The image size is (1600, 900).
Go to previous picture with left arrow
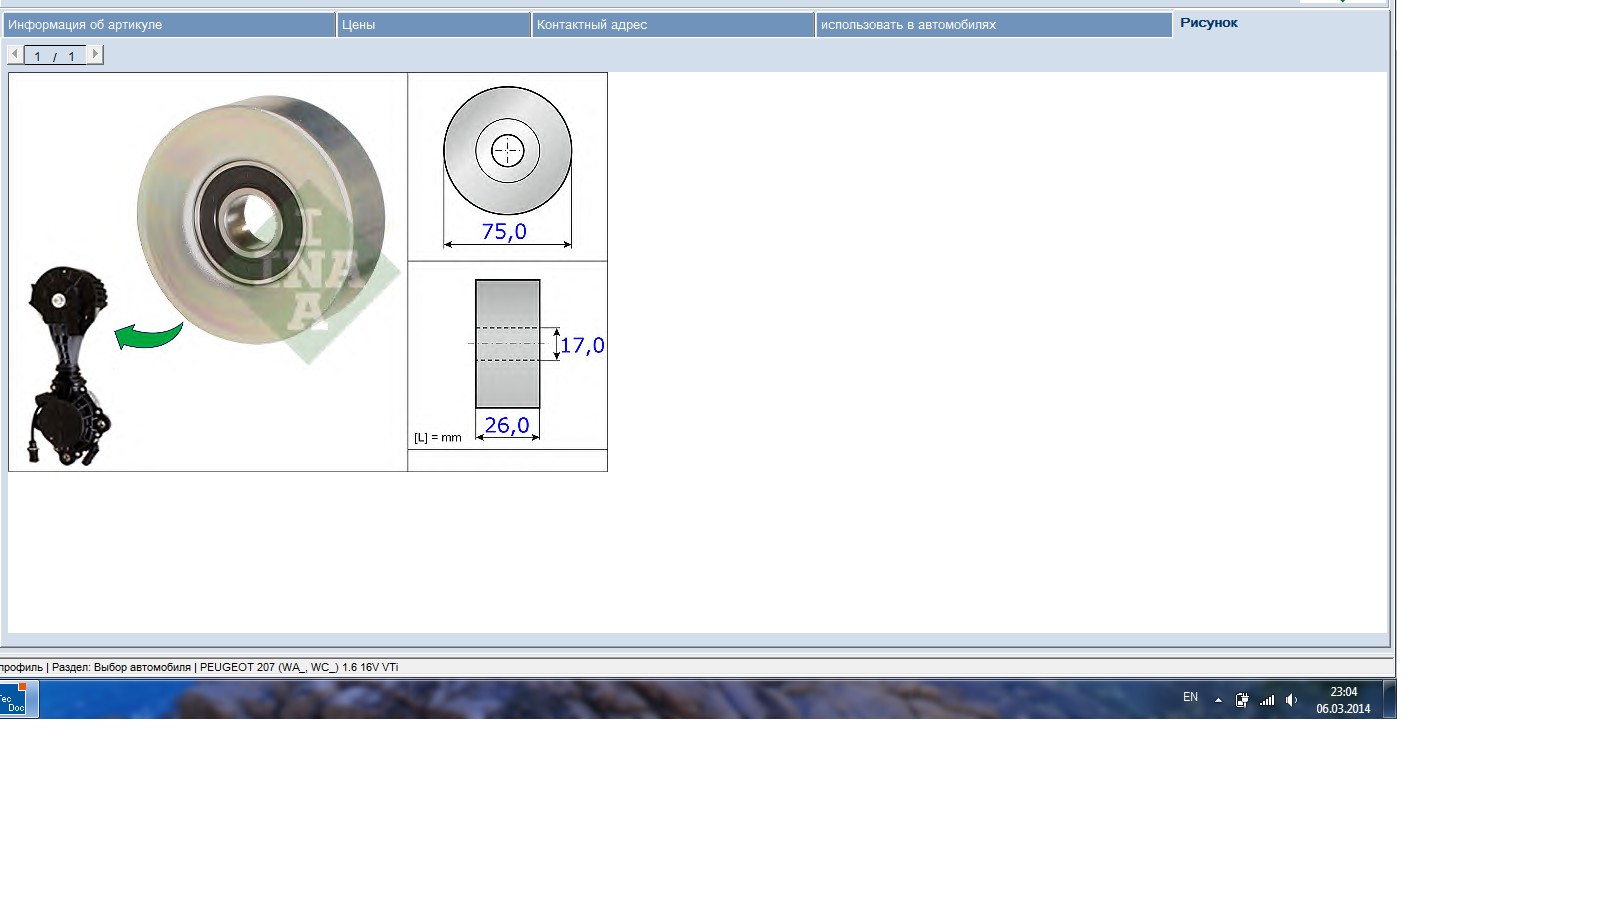(15, 55)
